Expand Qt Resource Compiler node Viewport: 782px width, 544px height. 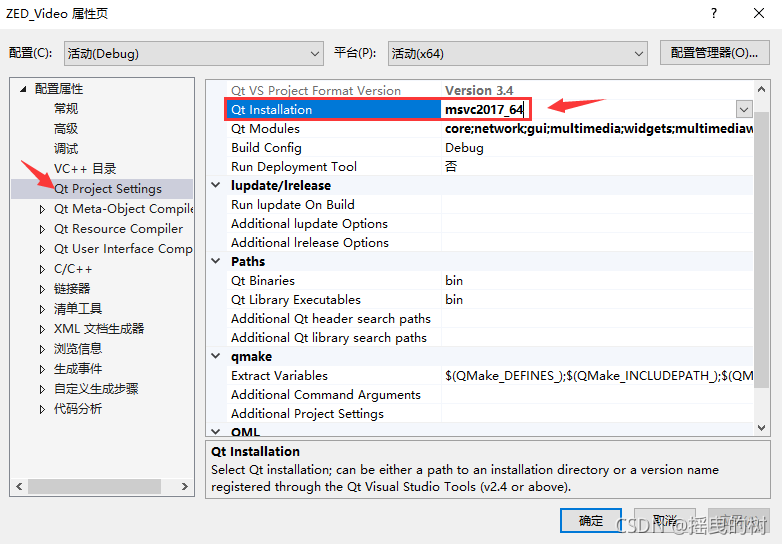pyautogui.click(x=42, y=229)
